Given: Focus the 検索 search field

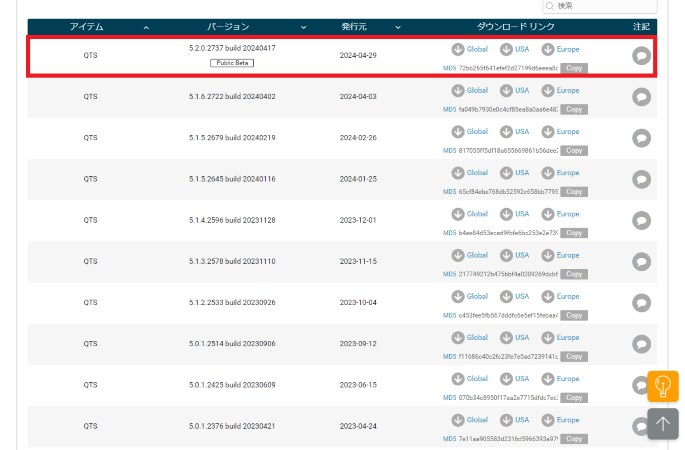Looking at the screenshot, I should pyautogui.click(x=599, y=6).
